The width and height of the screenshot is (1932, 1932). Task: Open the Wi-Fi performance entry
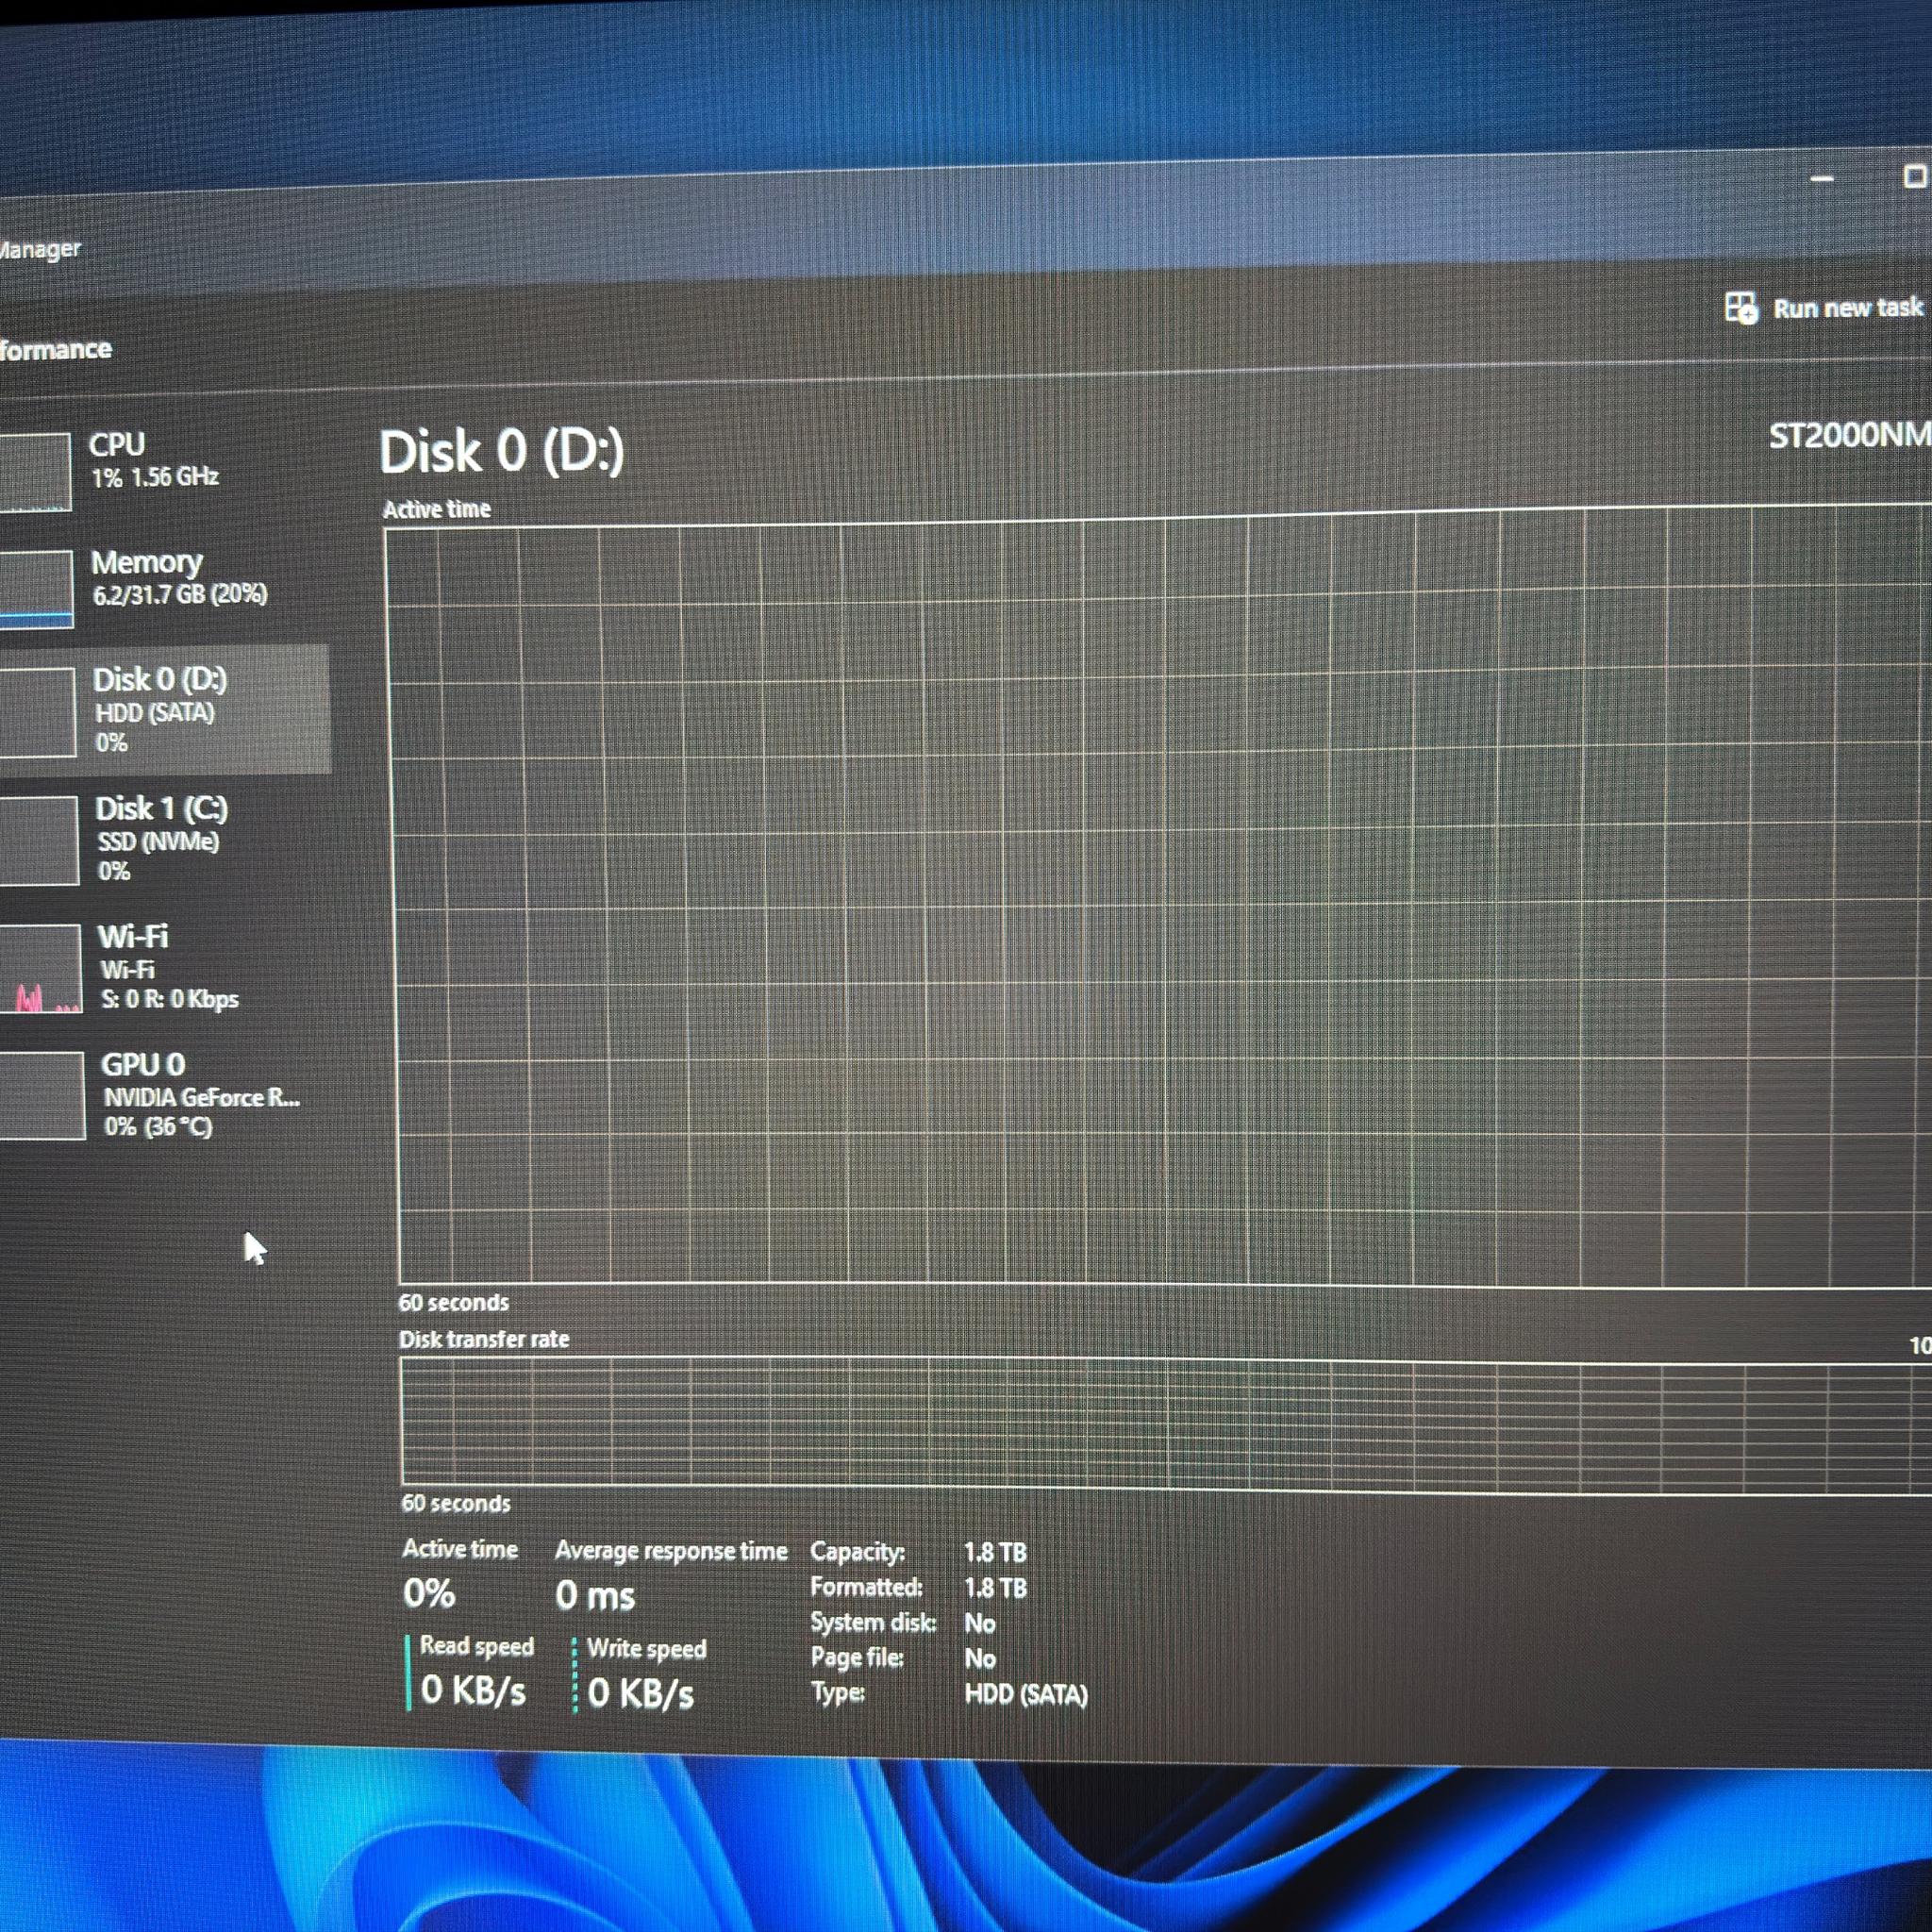tap(166, 967)
